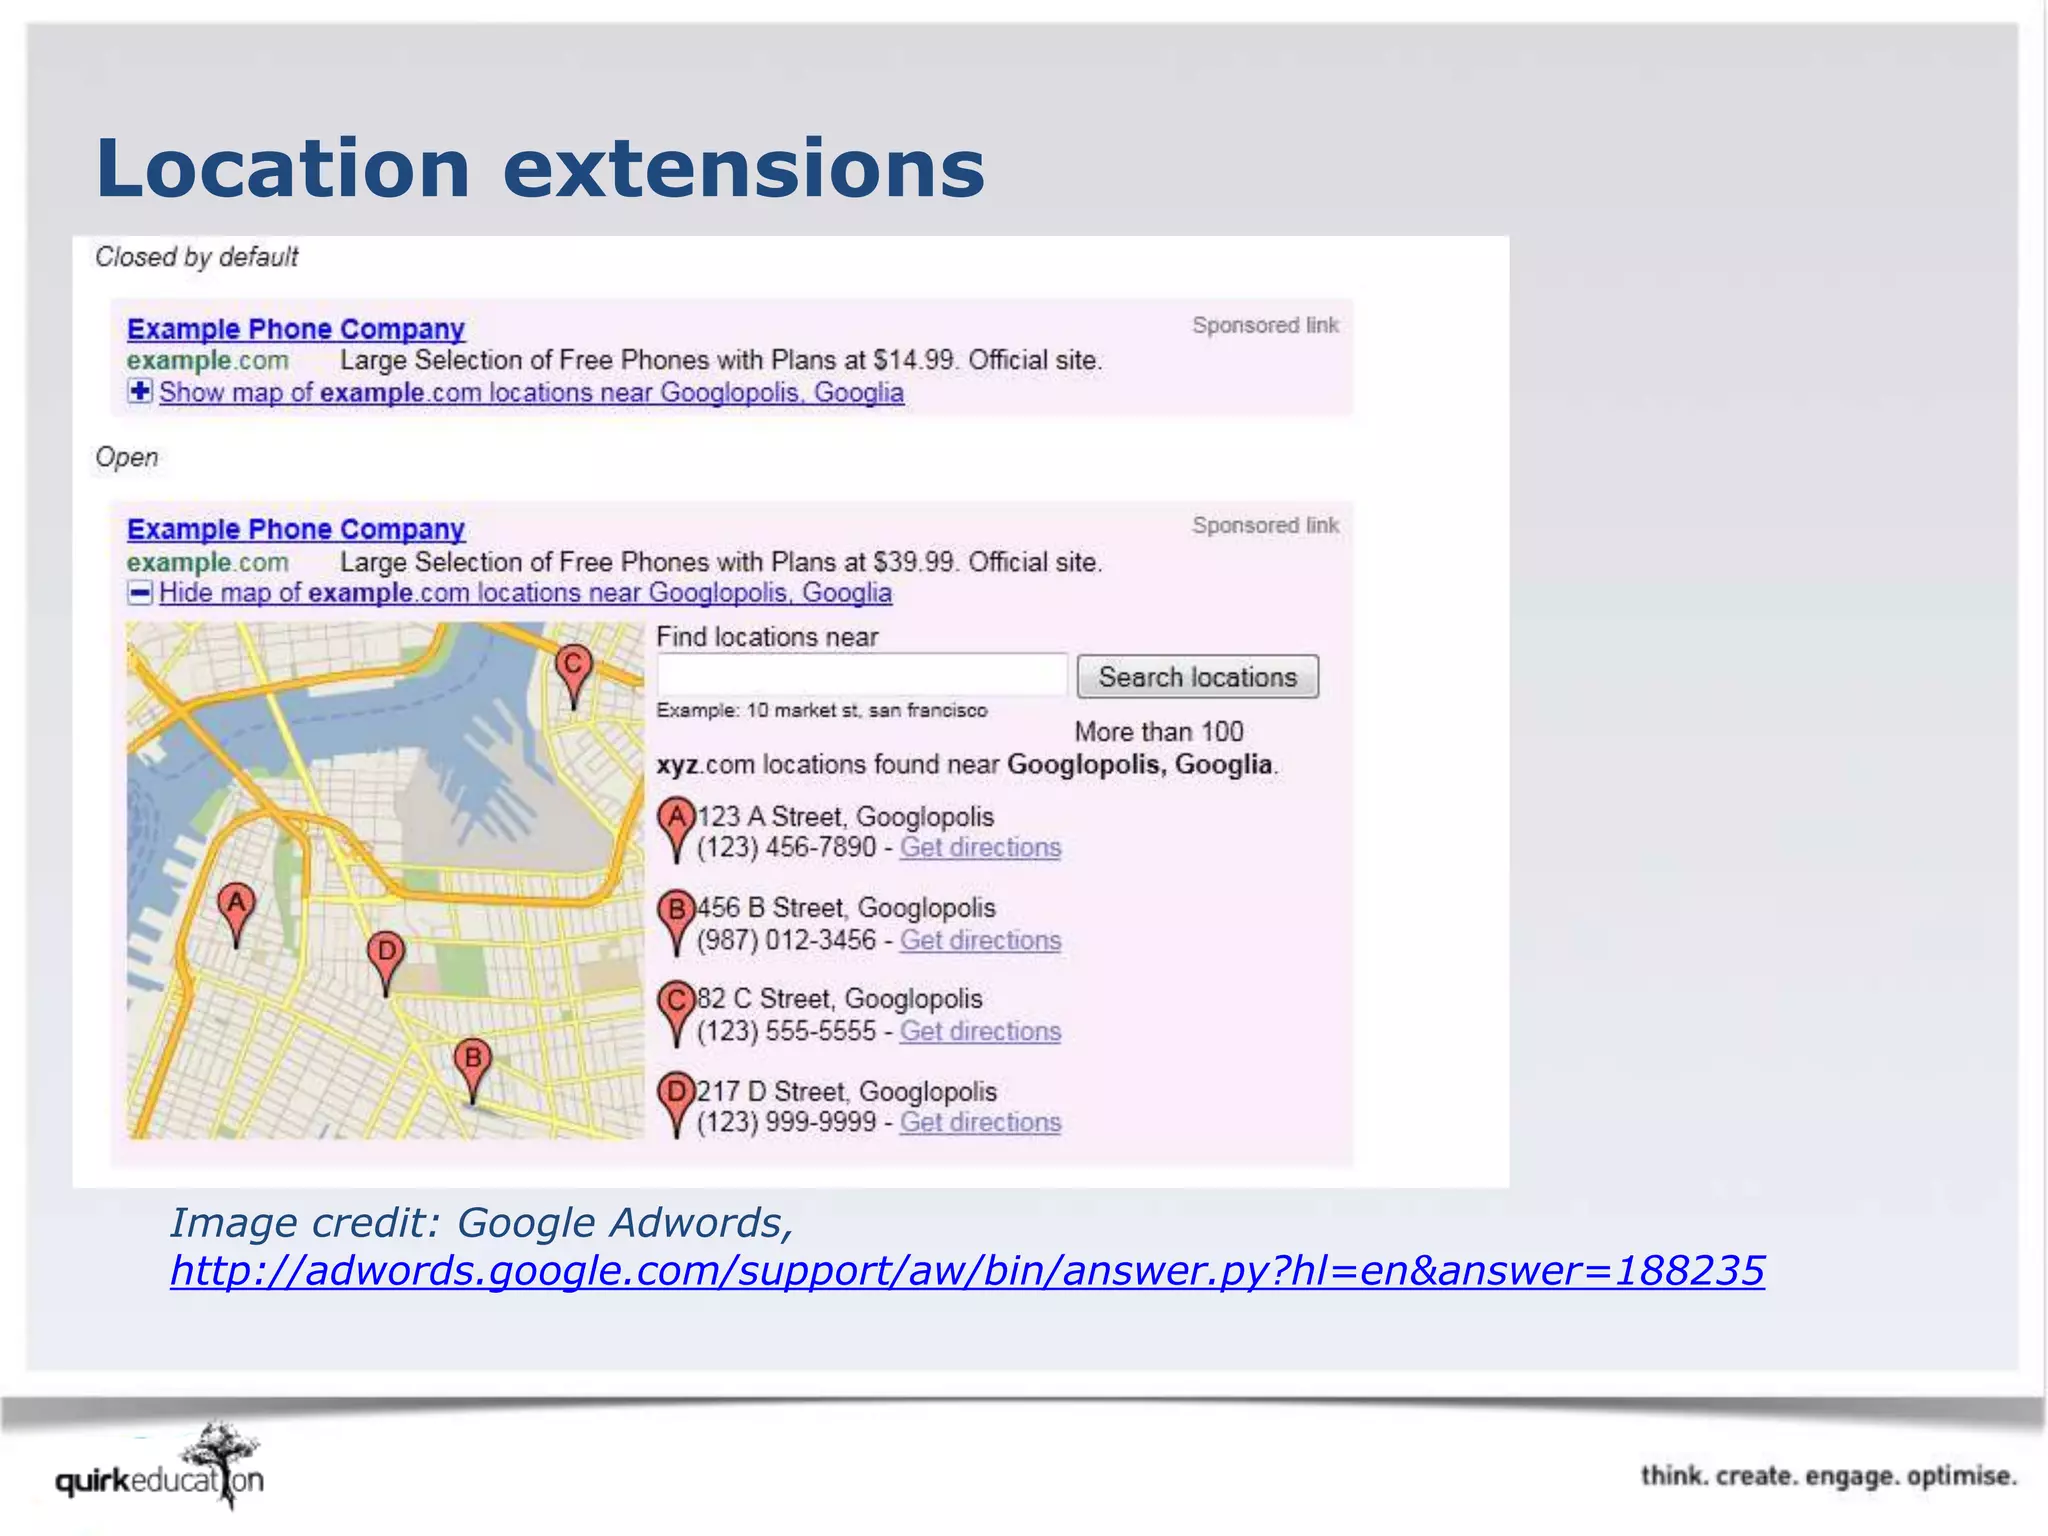This screenshot has width=2048, height=1536.
Task: Click the '82 C Street, Googlopolis' address
Action: [x=840, y=999]
